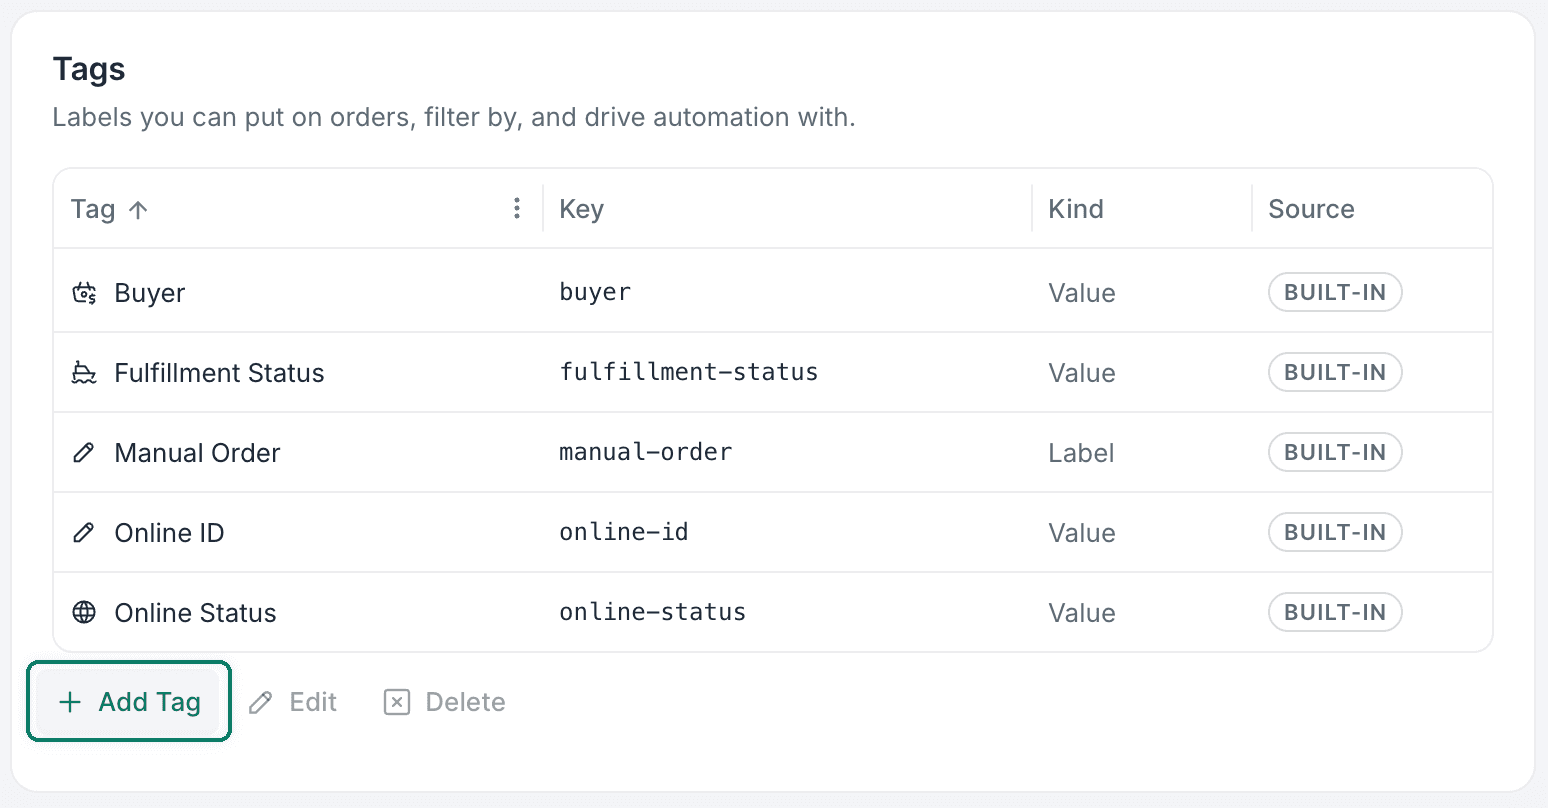
Task: Click the Label kind in Manual Order row
Action: click(x=1081, y=453)
